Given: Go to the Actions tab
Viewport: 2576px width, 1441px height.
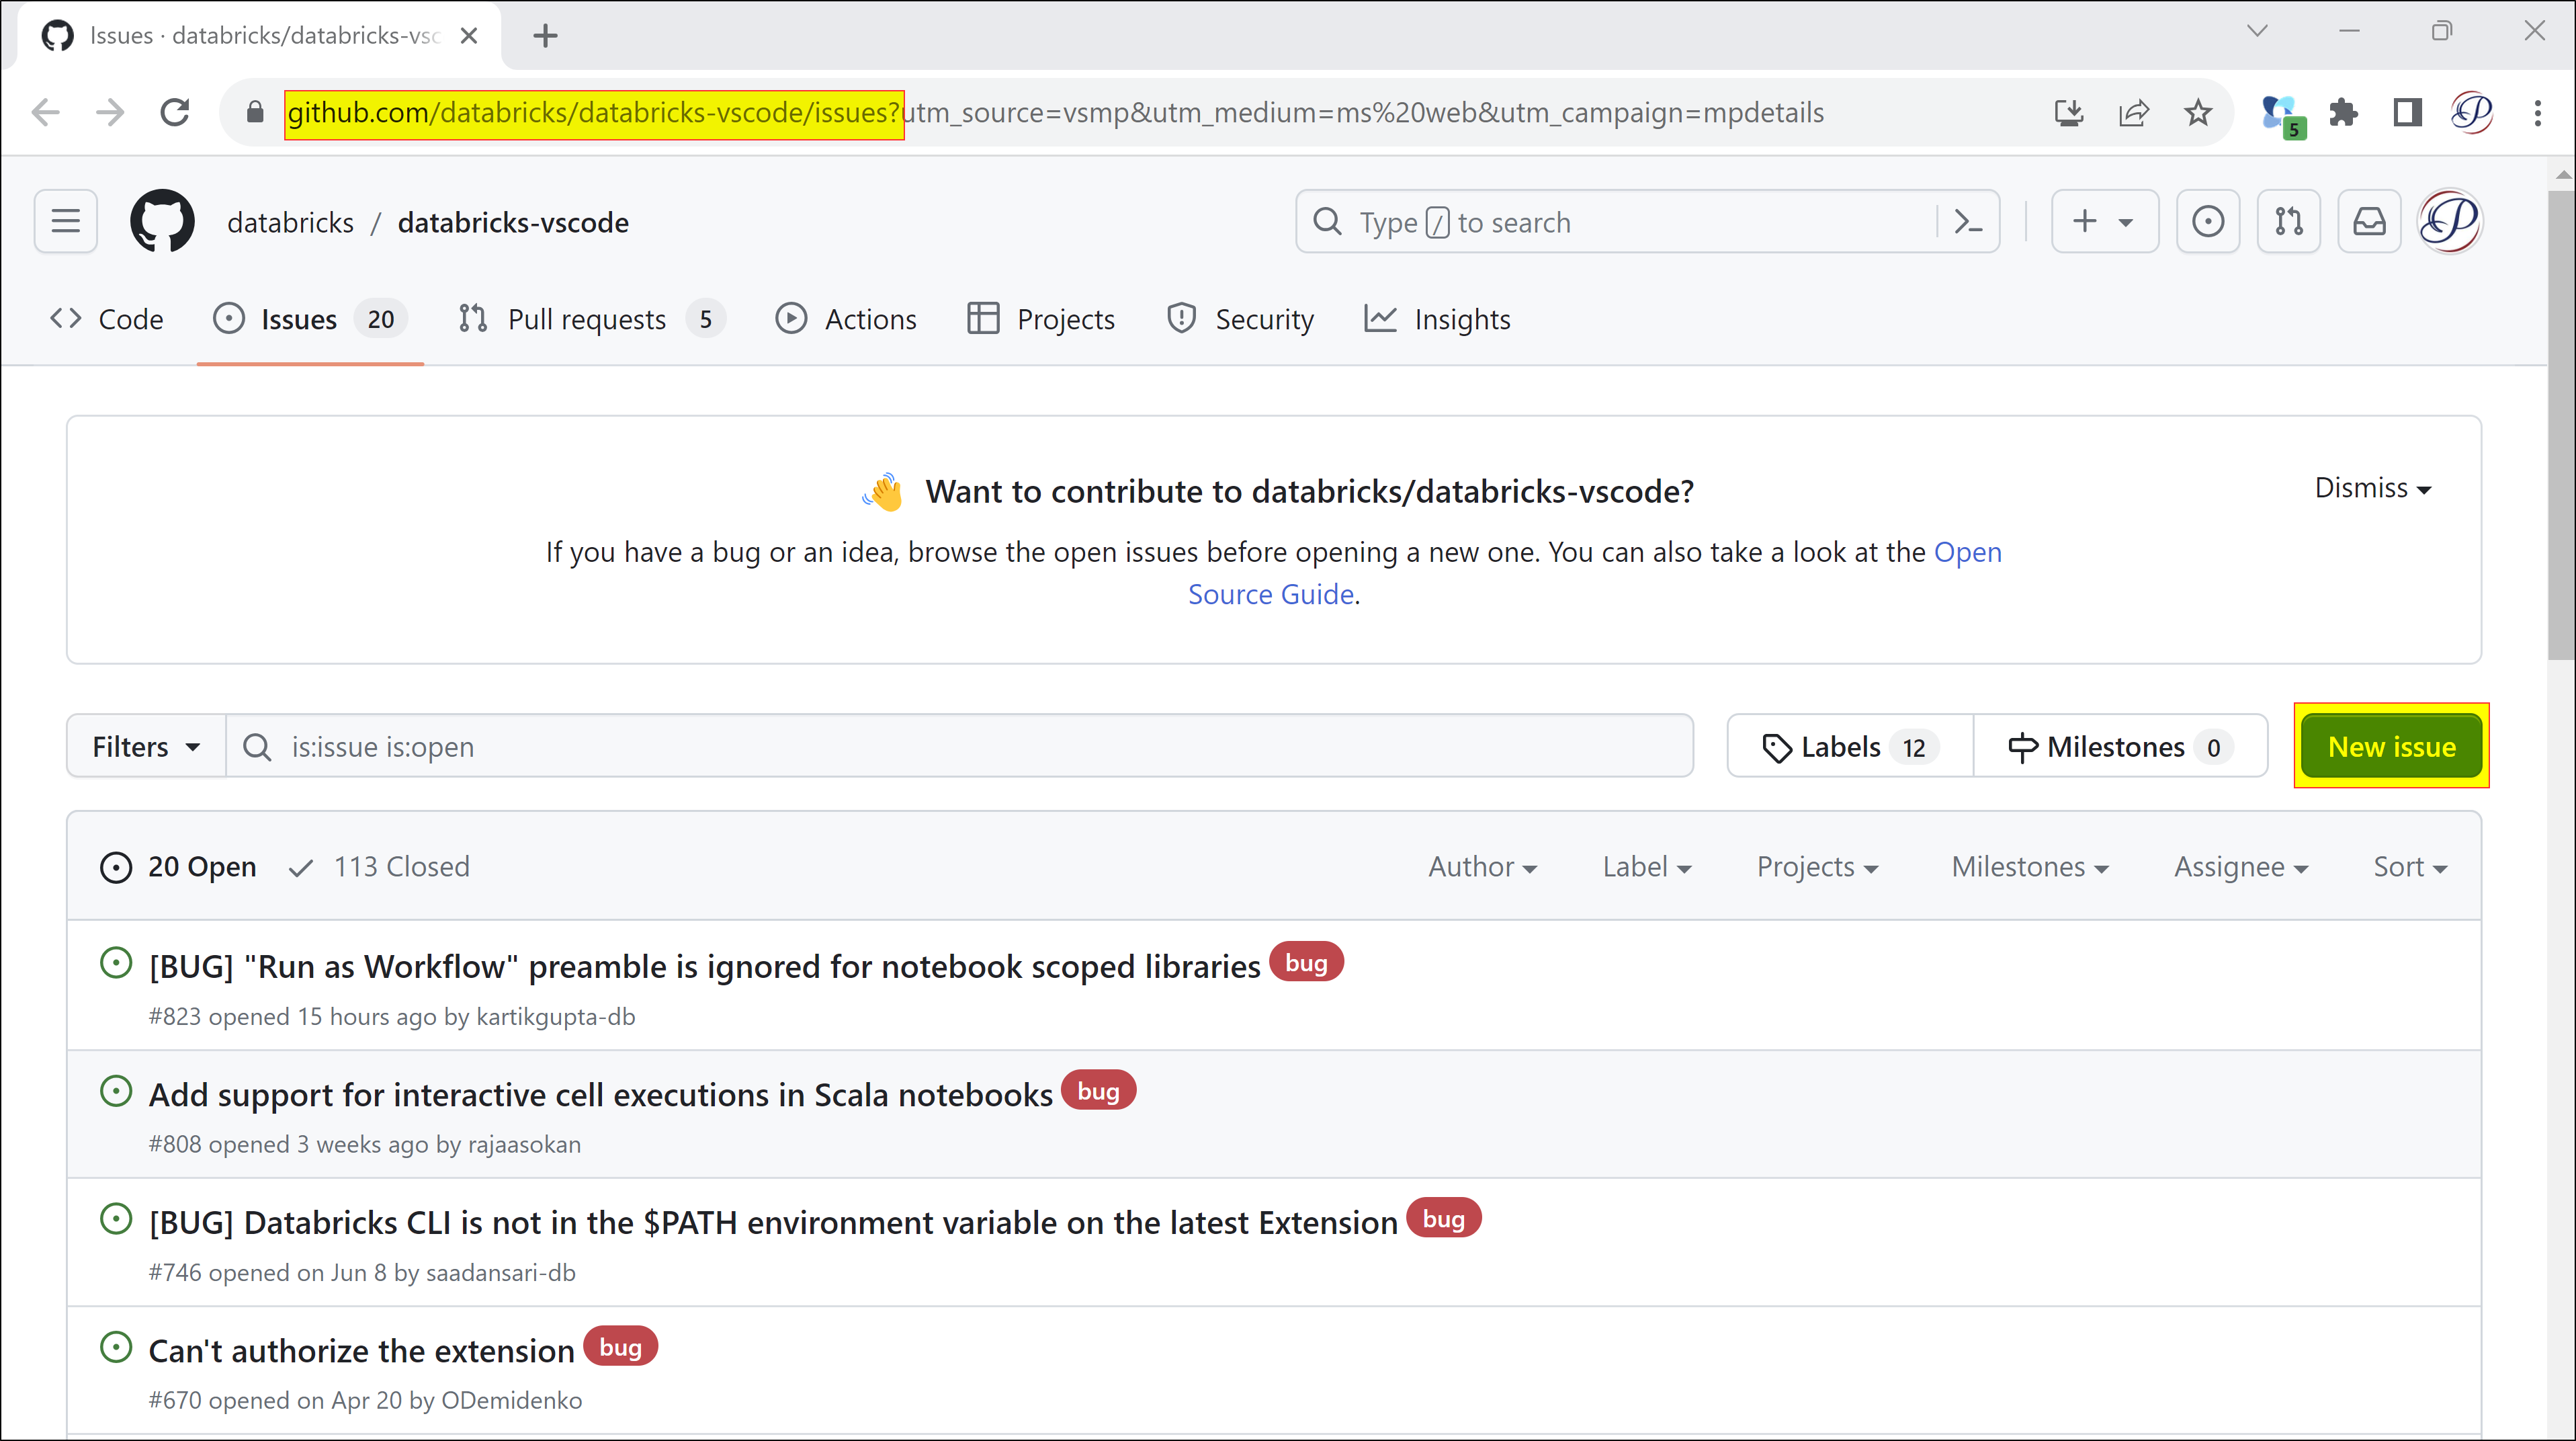Looking at the screenshot, I should 846,319.
